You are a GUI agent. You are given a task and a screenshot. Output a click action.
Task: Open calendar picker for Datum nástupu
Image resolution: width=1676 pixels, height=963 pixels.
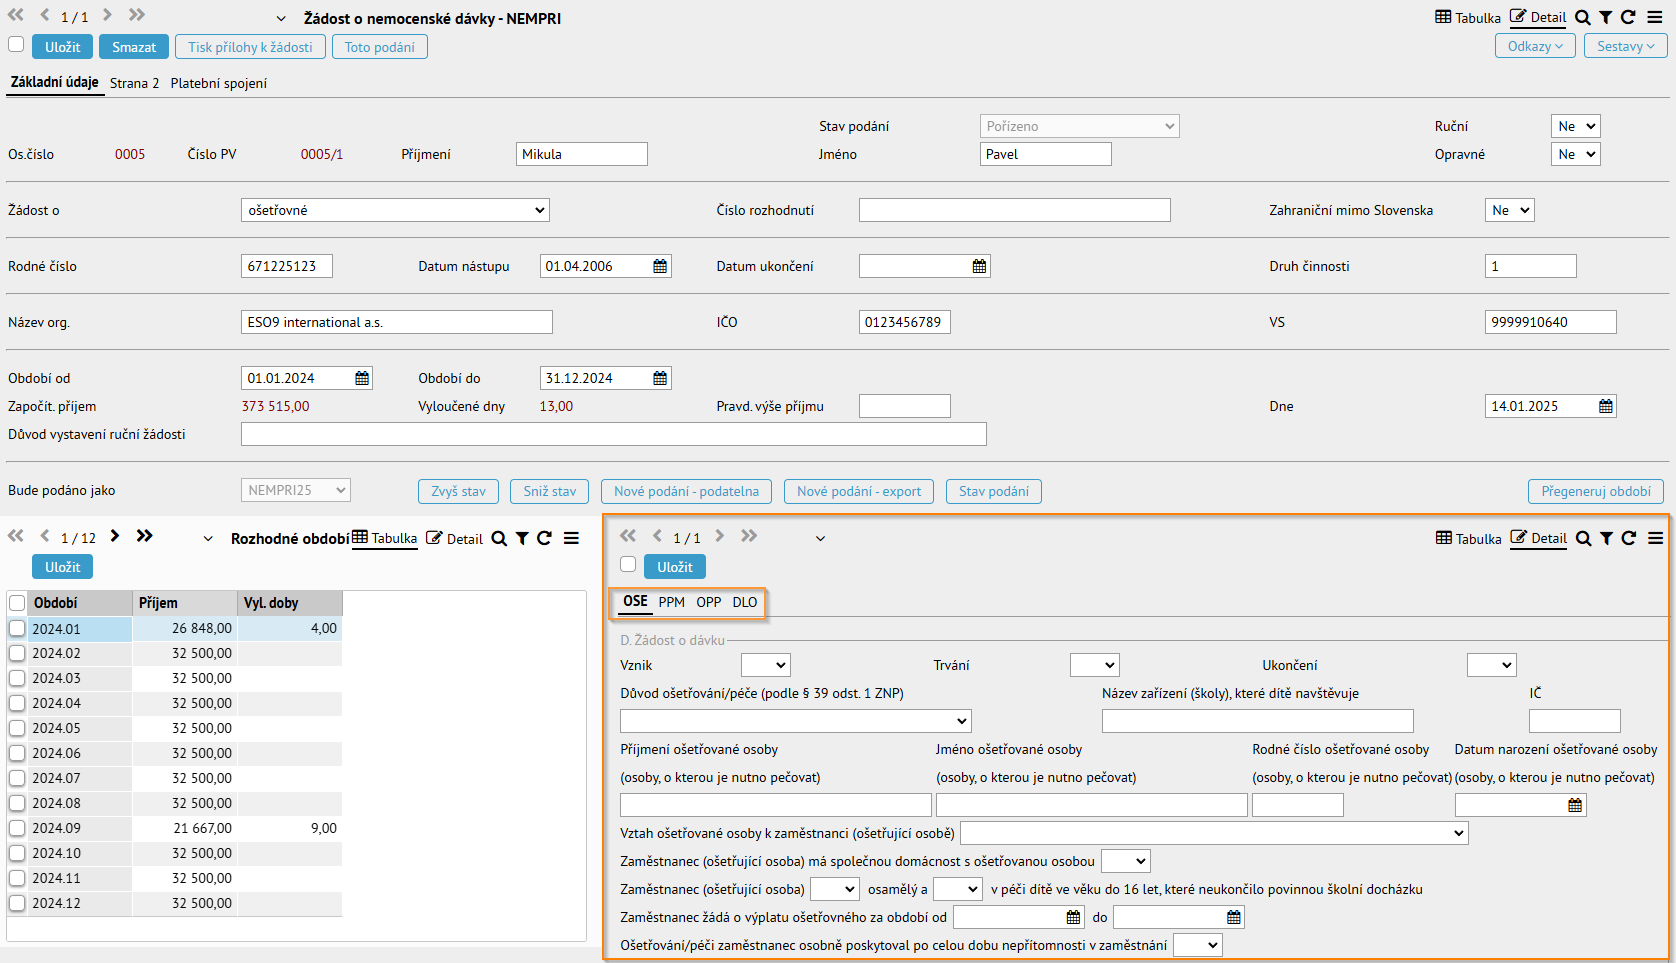point(660,266)
